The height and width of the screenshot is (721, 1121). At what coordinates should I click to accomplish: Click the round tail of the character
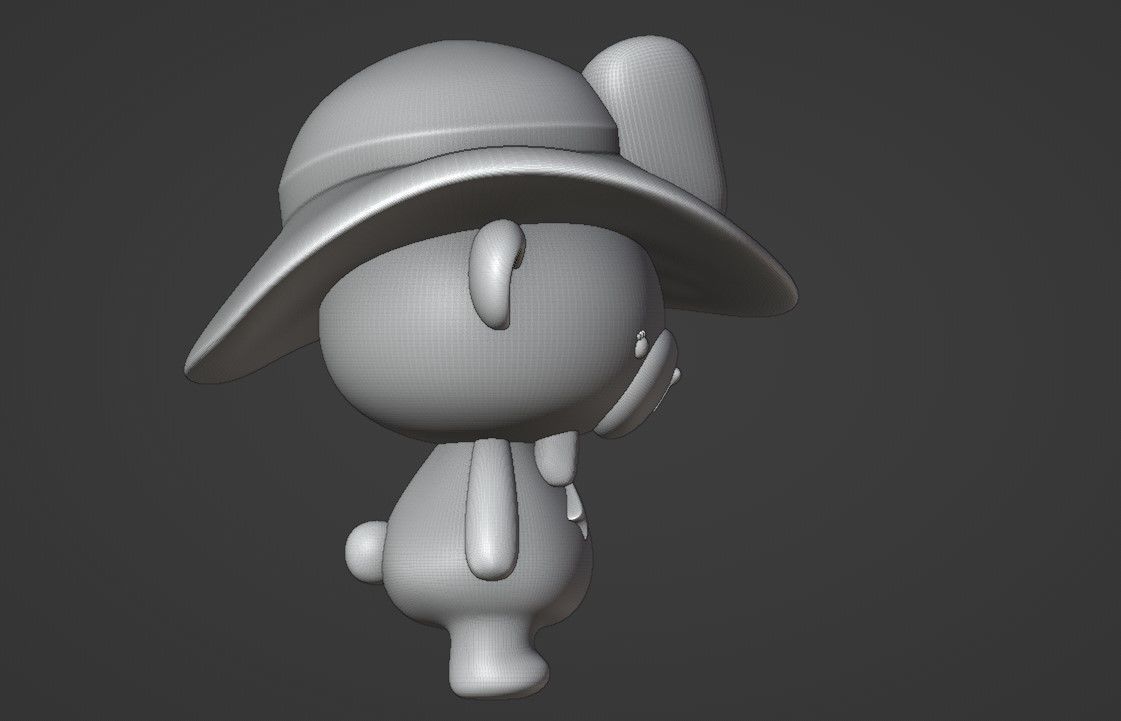tap(366, 552)
